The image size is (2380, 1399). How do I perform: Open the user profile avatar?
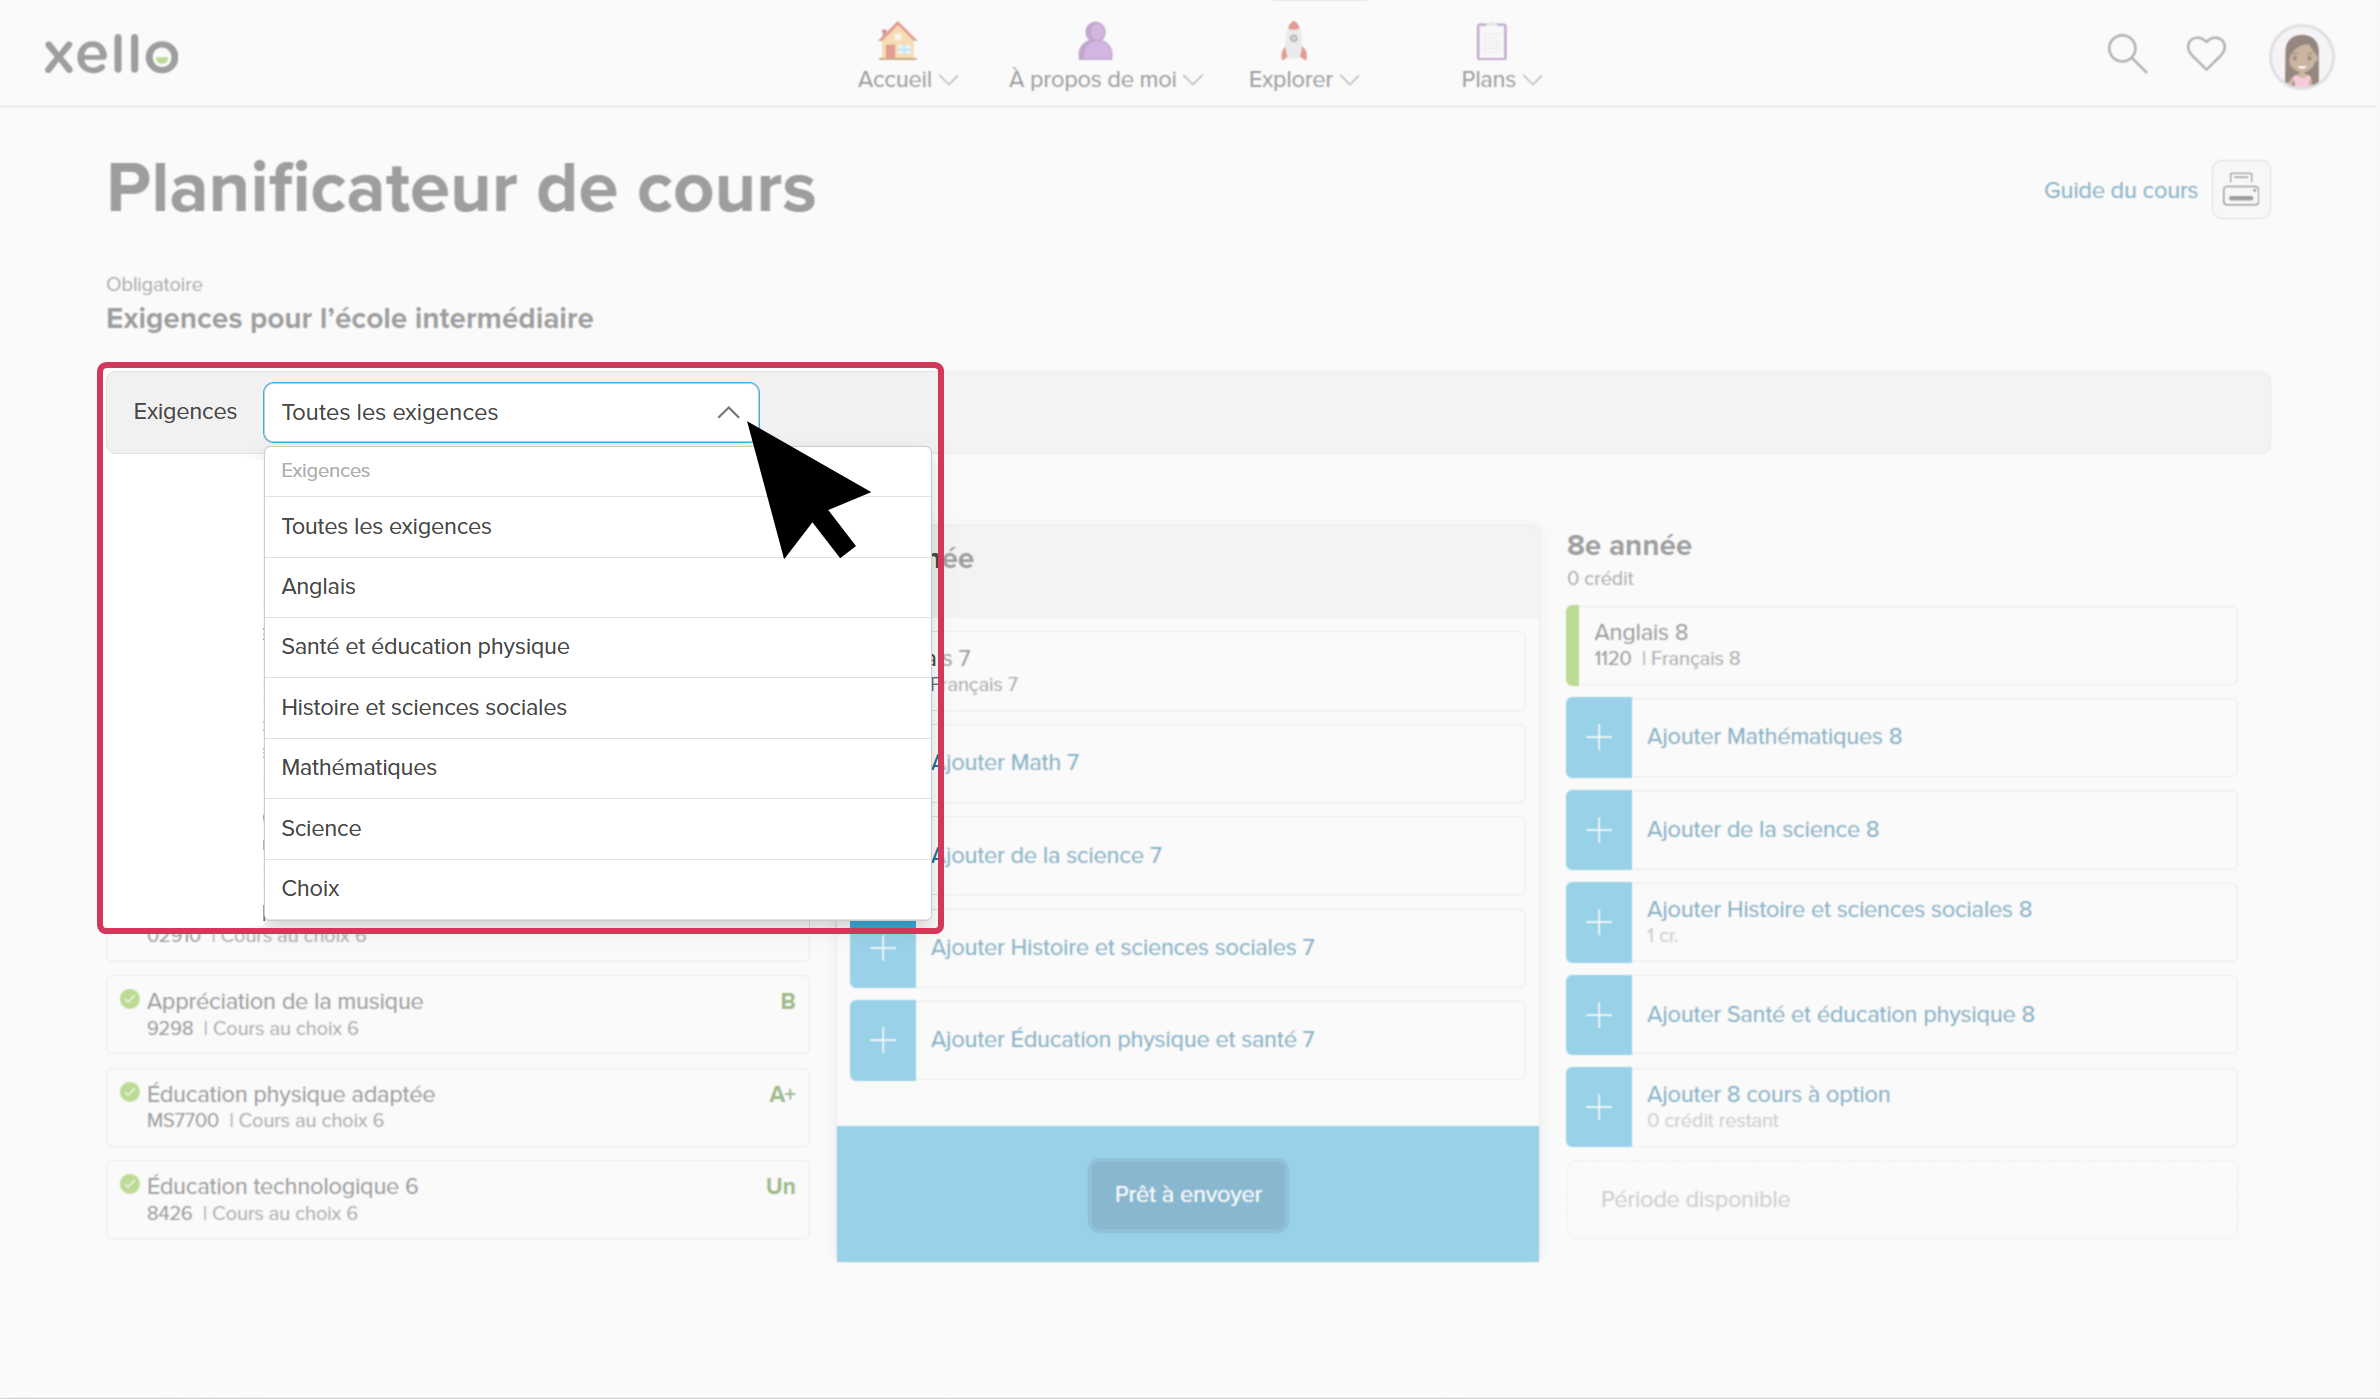(x=2301, y=57)
